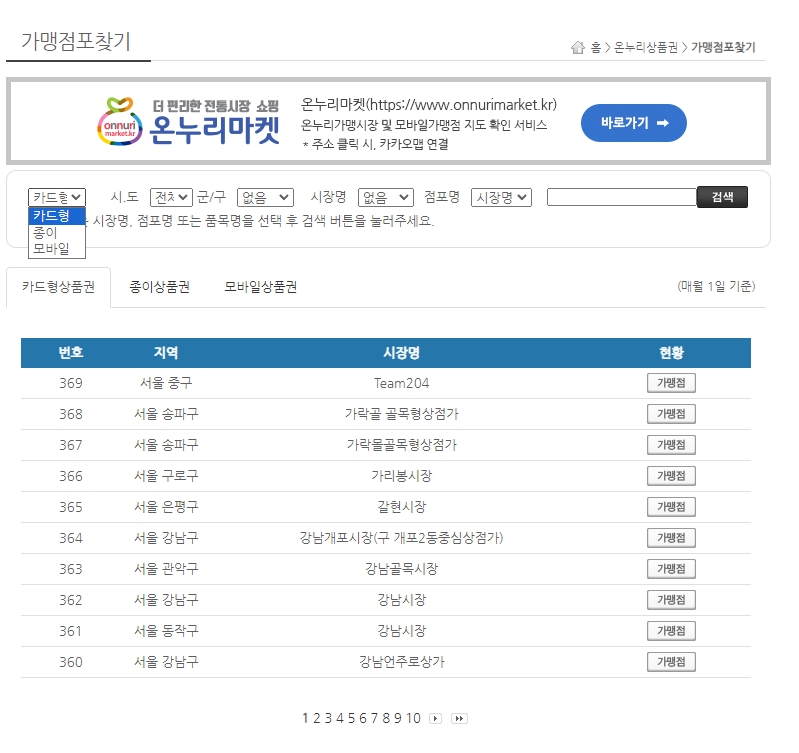Click 홈 breadcrumb link

[x=596, y=47]
